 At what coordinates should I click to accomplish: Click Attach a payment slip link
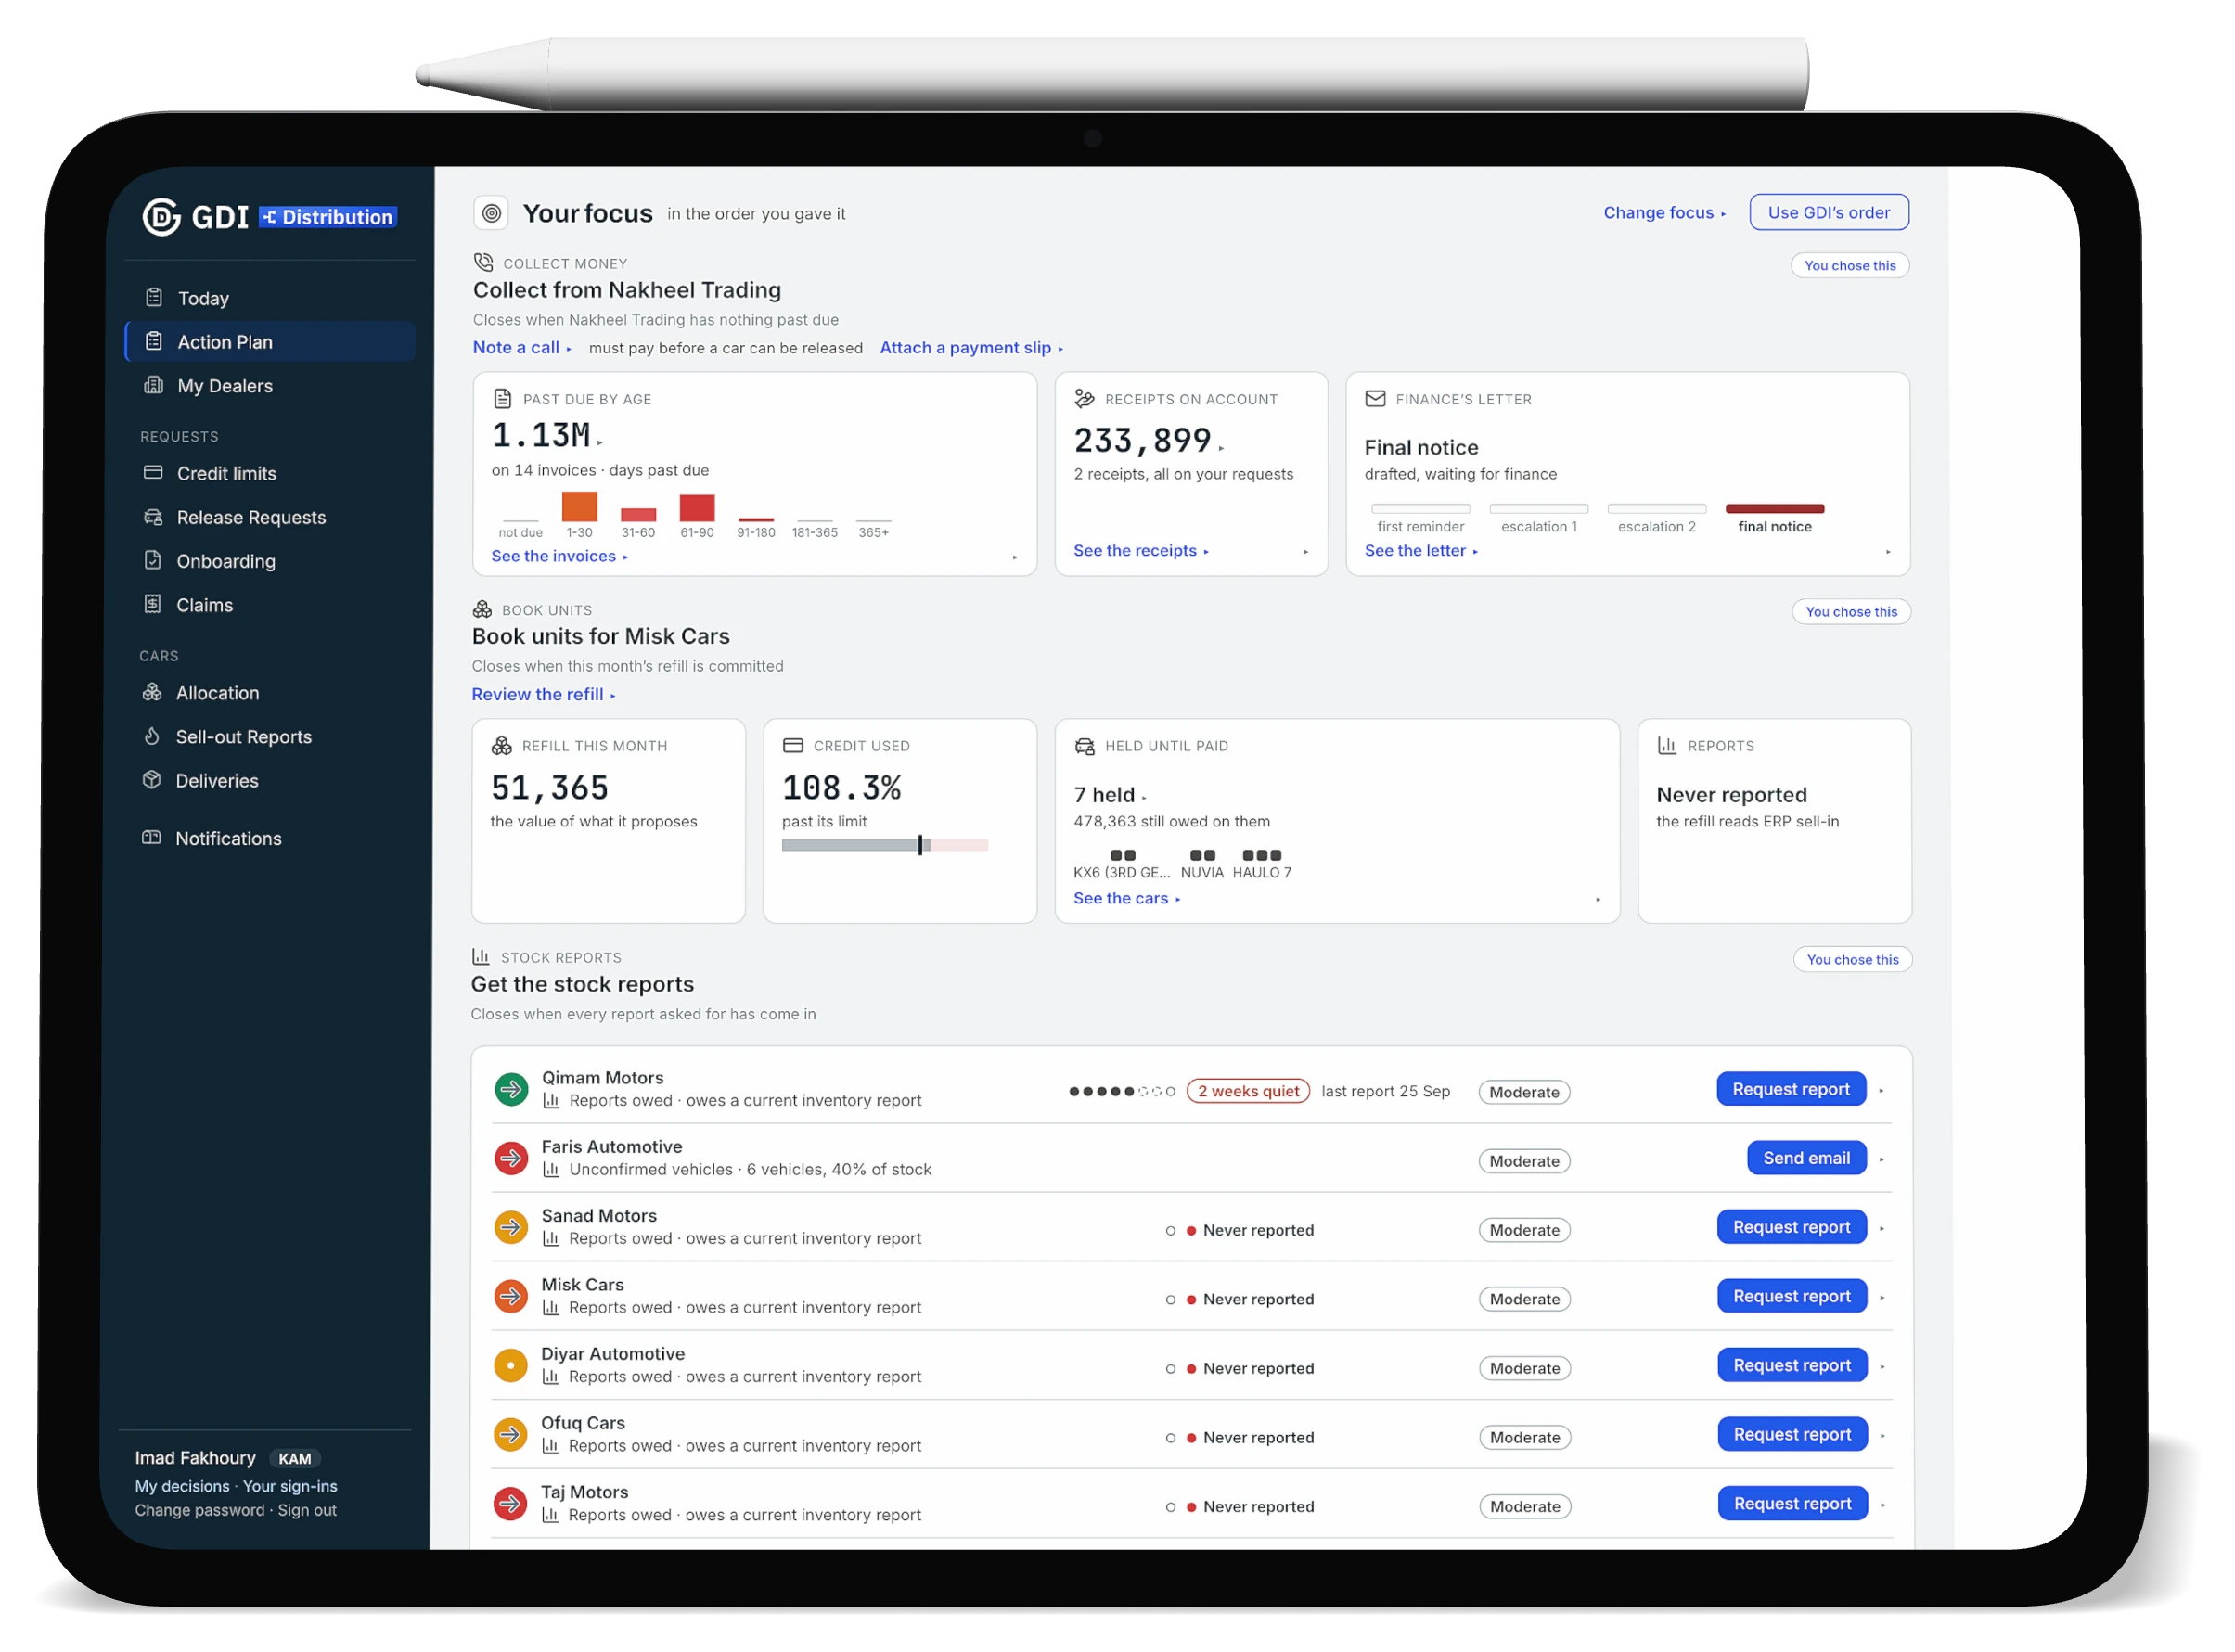click(x=971, y=348)
